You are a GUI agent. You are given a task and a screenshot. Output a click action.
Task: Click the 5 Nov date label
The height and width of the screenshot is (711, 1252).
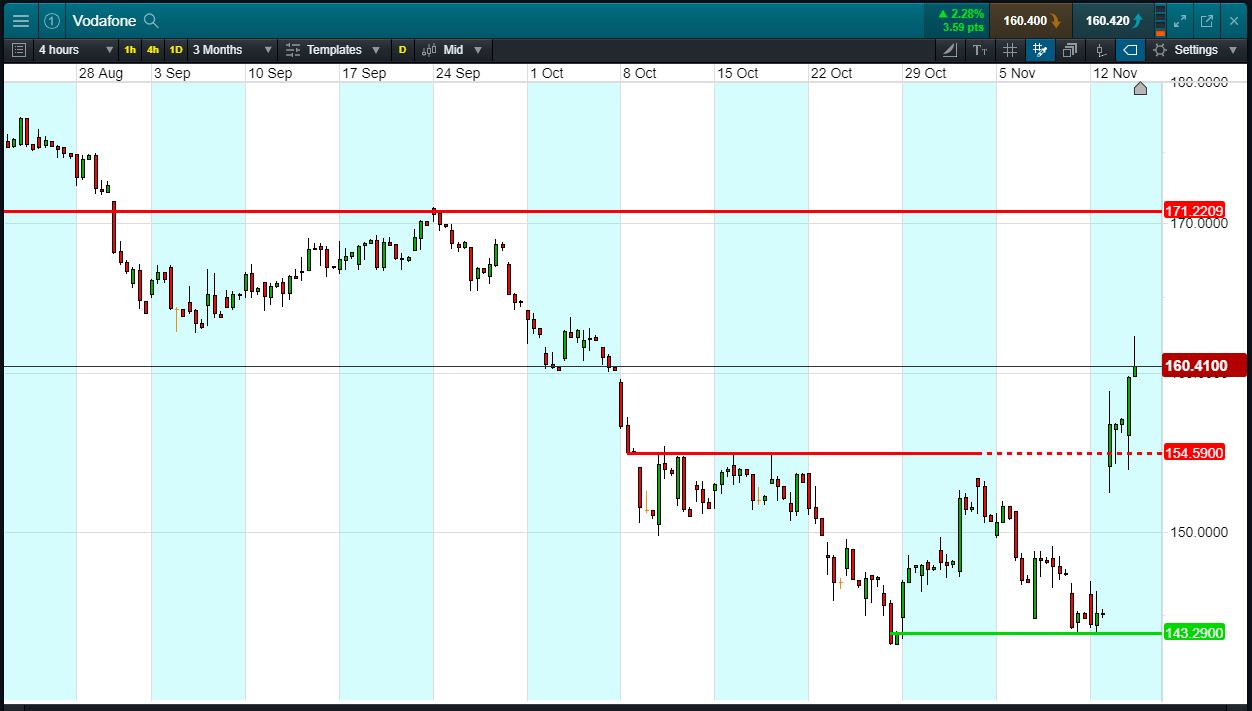[1017, 73]
